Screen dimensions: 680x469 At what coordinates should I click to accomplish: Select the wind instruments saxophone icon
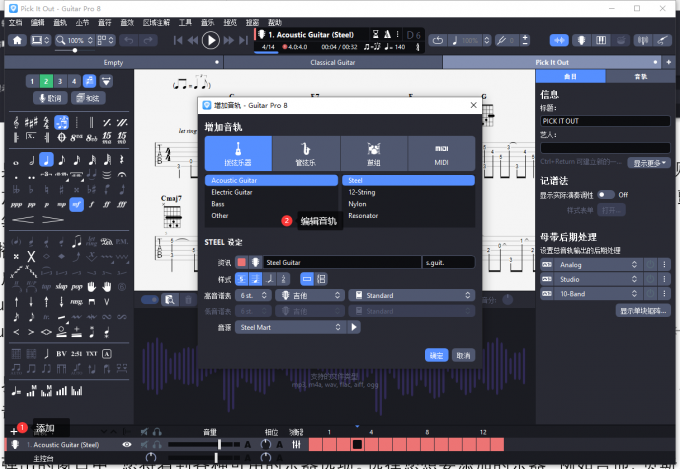tap(306, 153)
